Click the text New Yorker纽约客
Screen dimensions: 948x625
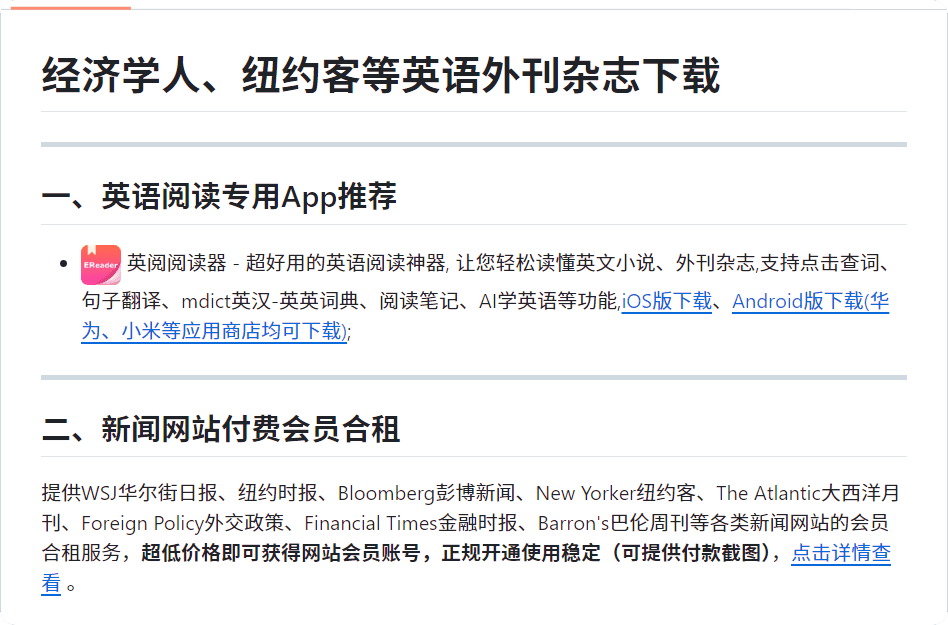(615, 493)
